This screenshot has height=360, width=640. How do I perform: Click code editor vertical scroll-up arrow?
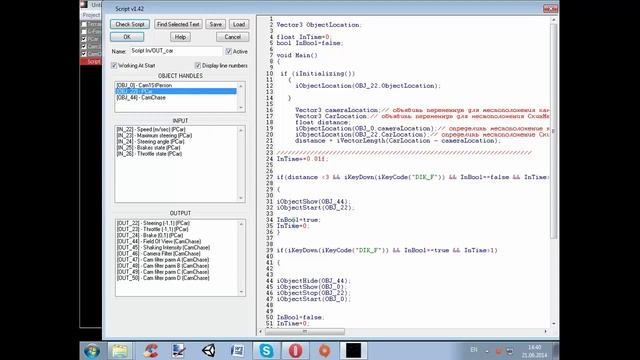pyautogui.click(x=554, y=20)
